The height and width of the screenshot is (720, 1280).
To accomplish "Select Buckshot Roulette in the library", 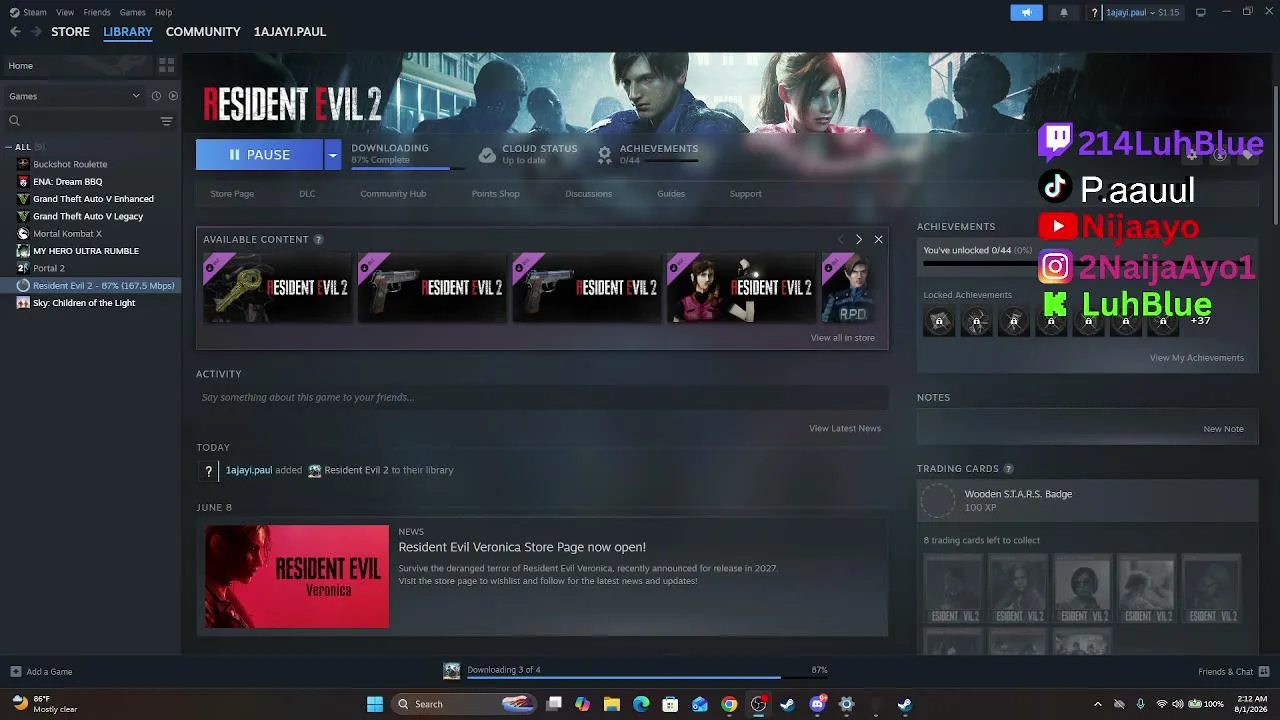I will (70, 164).
